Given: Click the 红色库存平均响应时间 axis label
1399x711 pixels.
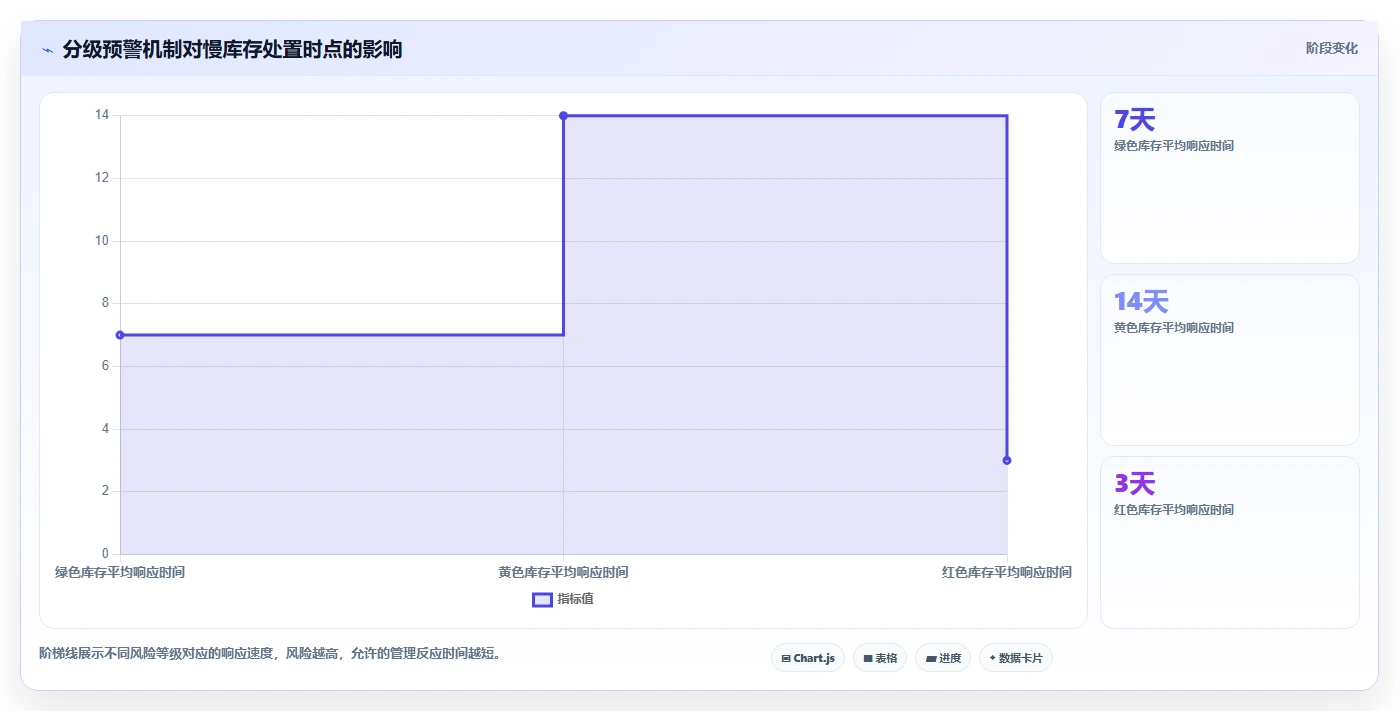Looking at the screenshot, I should tap(1007, 573).
